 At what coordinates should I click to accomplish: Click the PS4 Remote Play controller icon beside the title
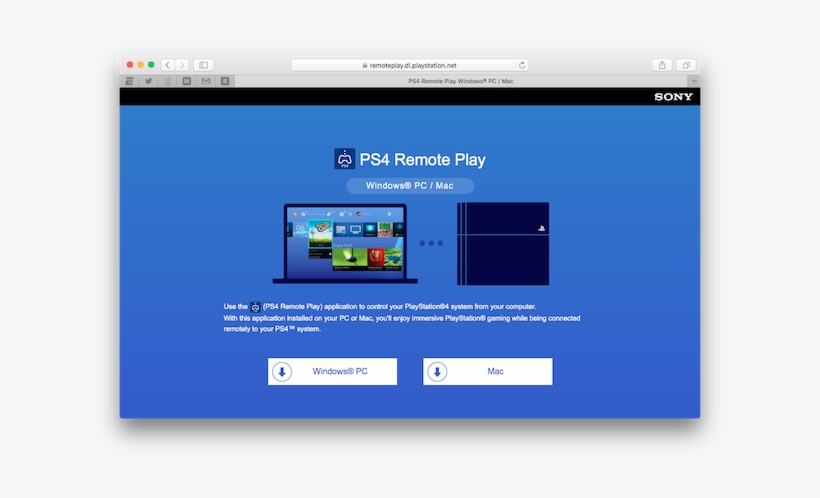click(345, 159)
